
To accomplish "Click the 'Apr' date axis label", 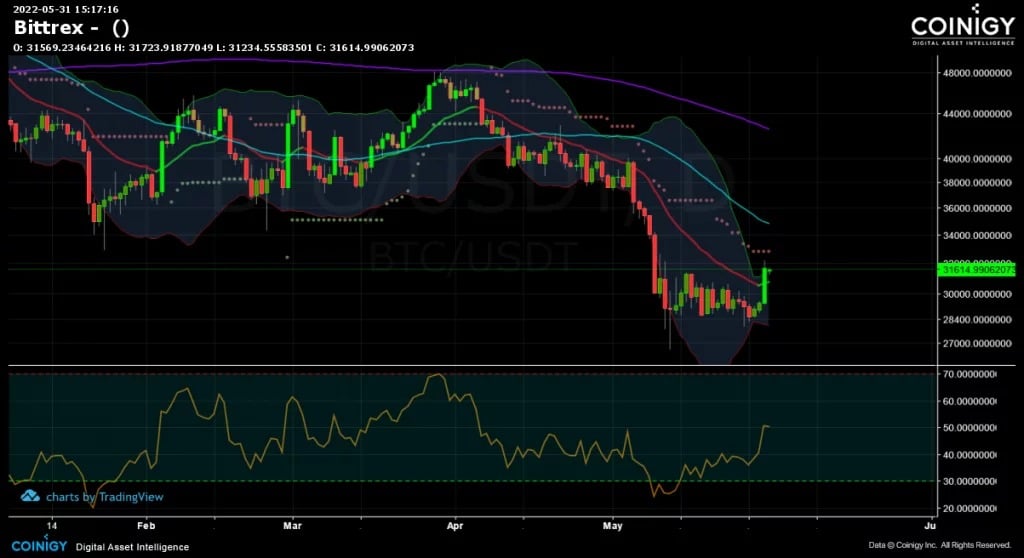I will [x=455, y=525].
